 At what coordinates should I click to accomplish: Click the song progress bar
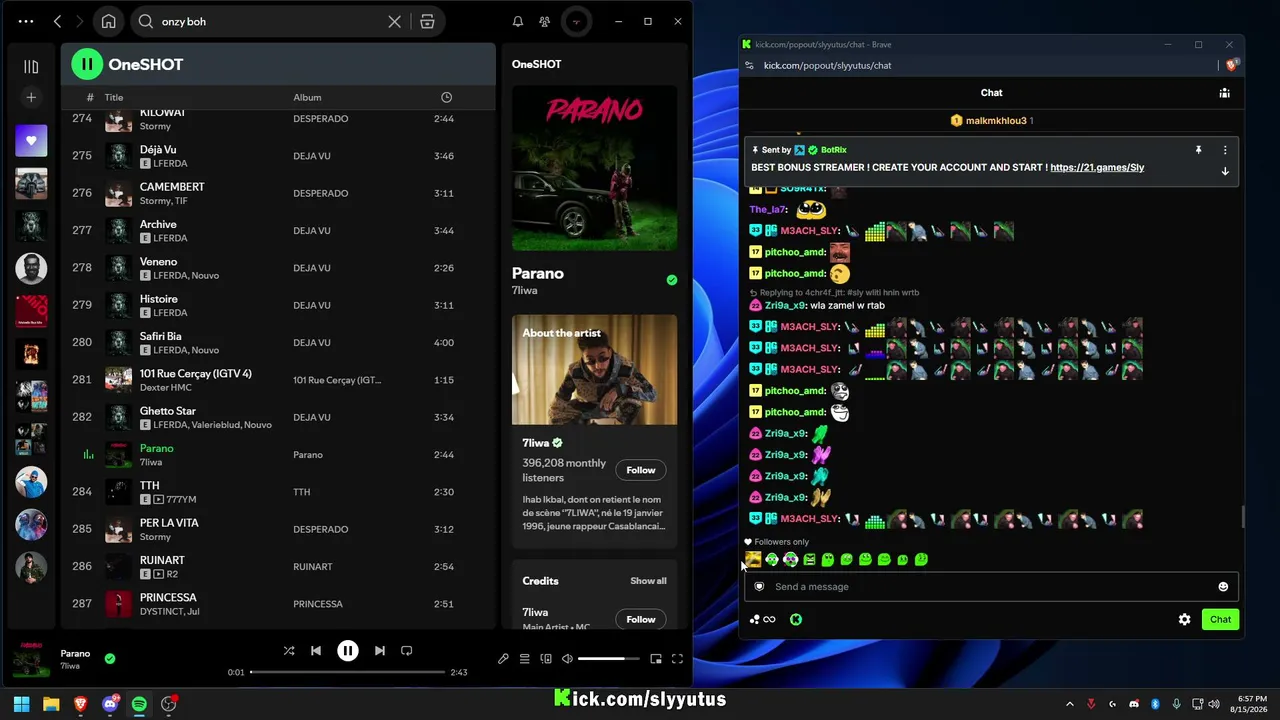(x=347, y=672)
